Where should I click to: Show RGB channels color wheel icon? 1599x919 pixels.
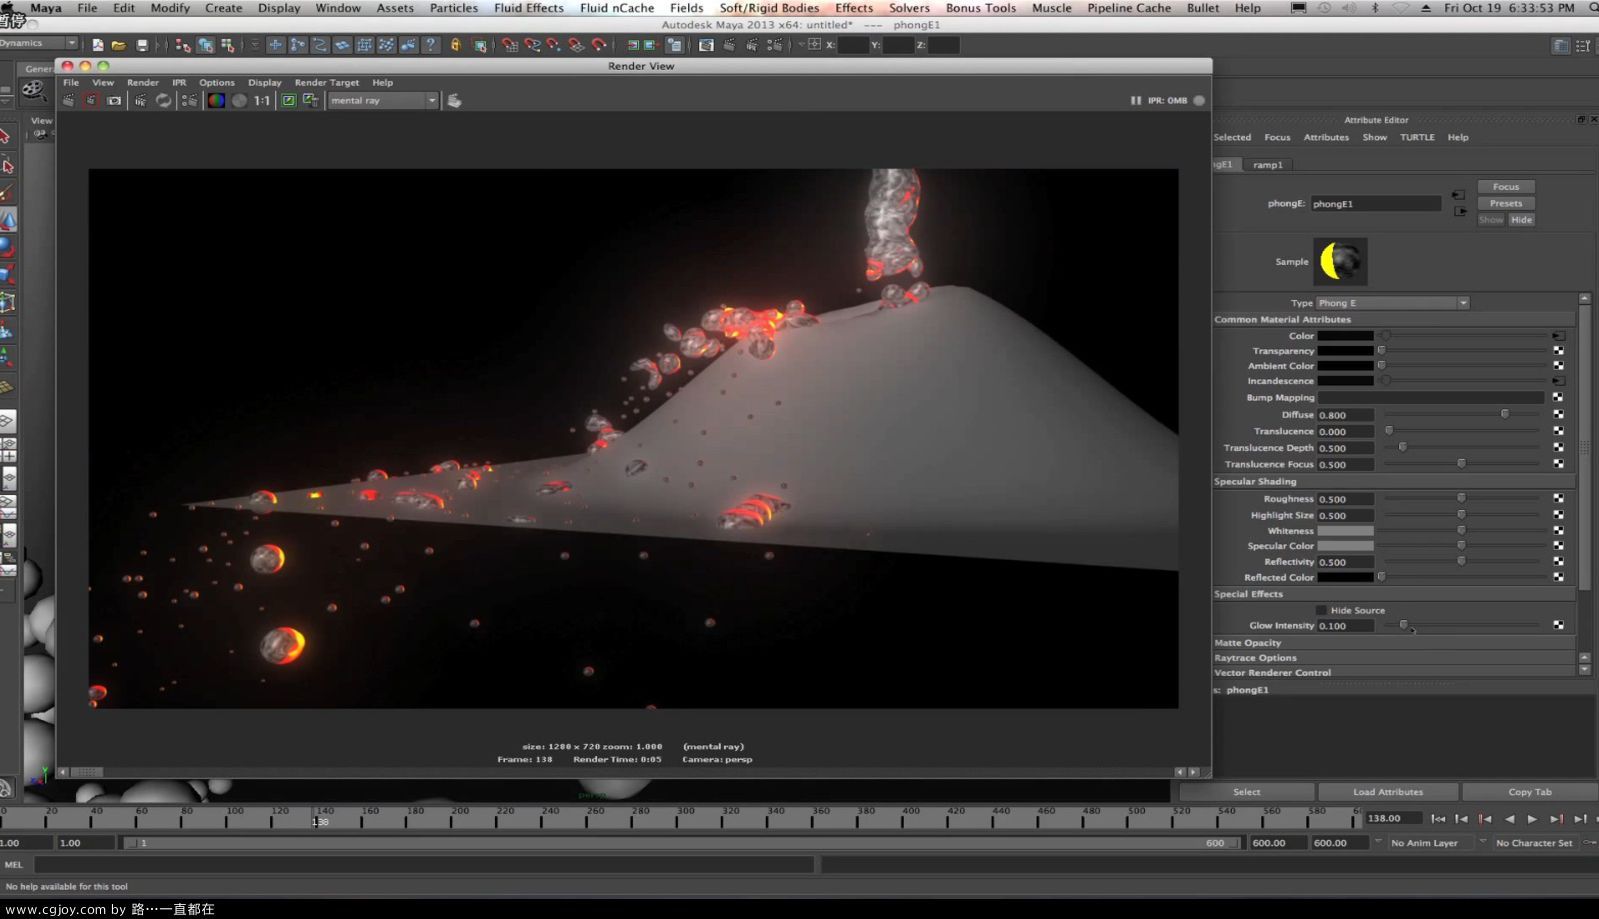pos(216,100)
